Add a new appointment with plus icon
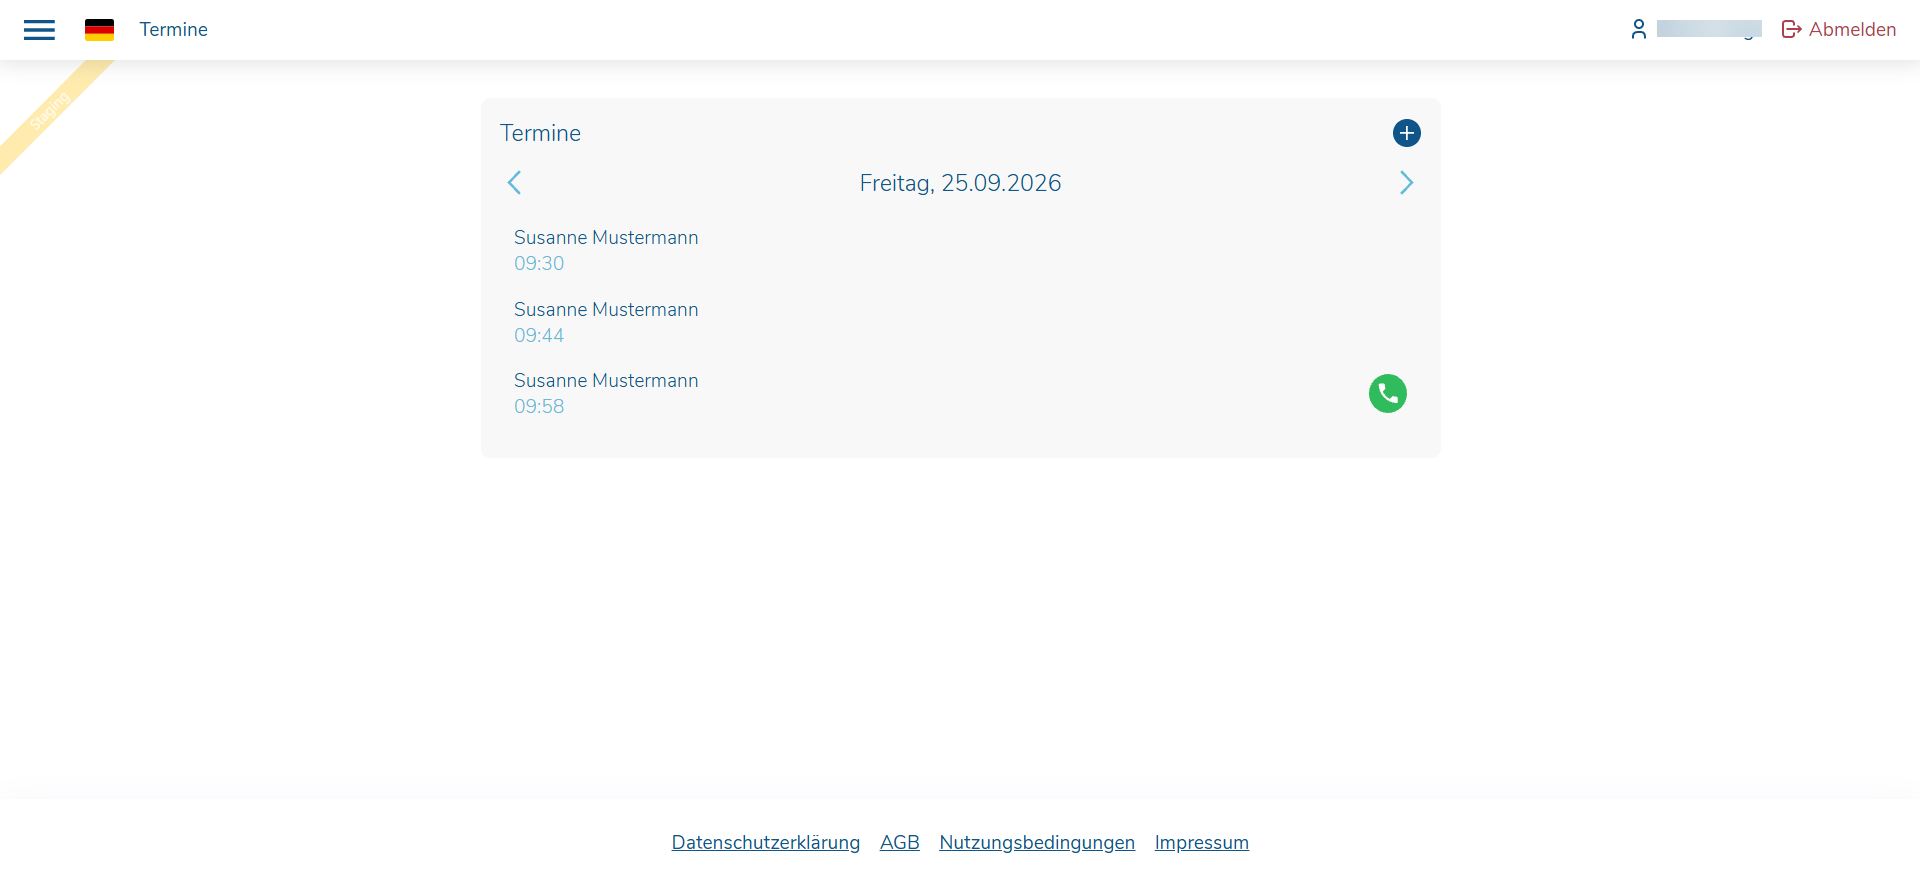This screenshot has height=887, width=1920. click(x=1406, y=133)
